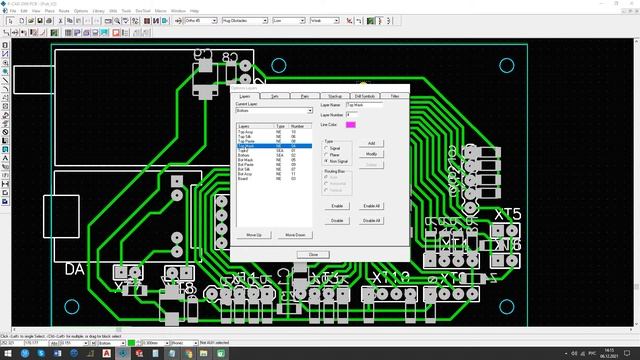Select the Plane type radio button
The image size is (640, 360).
326,155
